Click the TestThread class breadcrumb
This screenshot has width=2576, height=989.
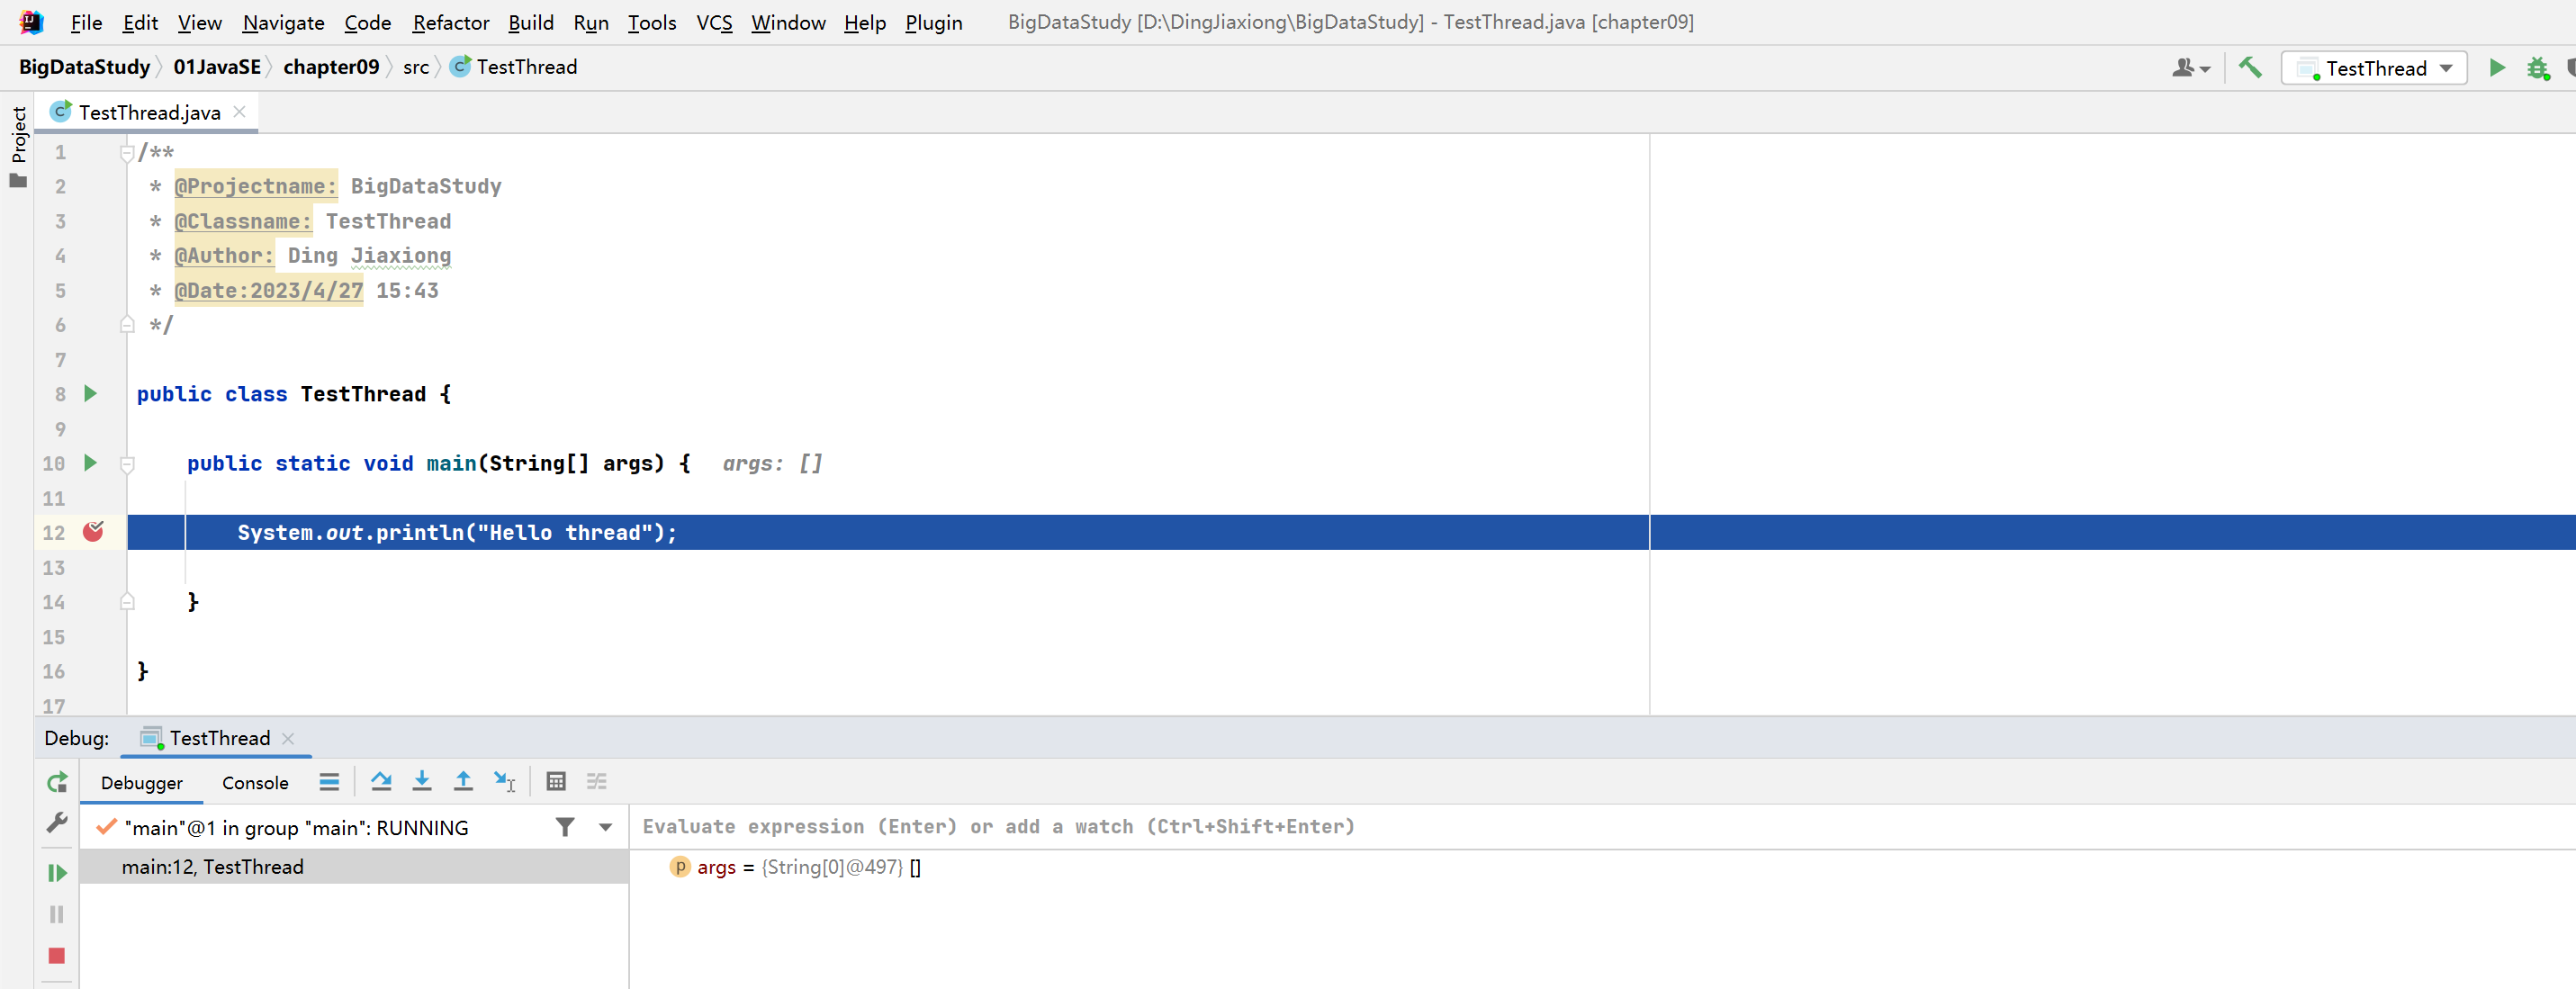[514, 67]
